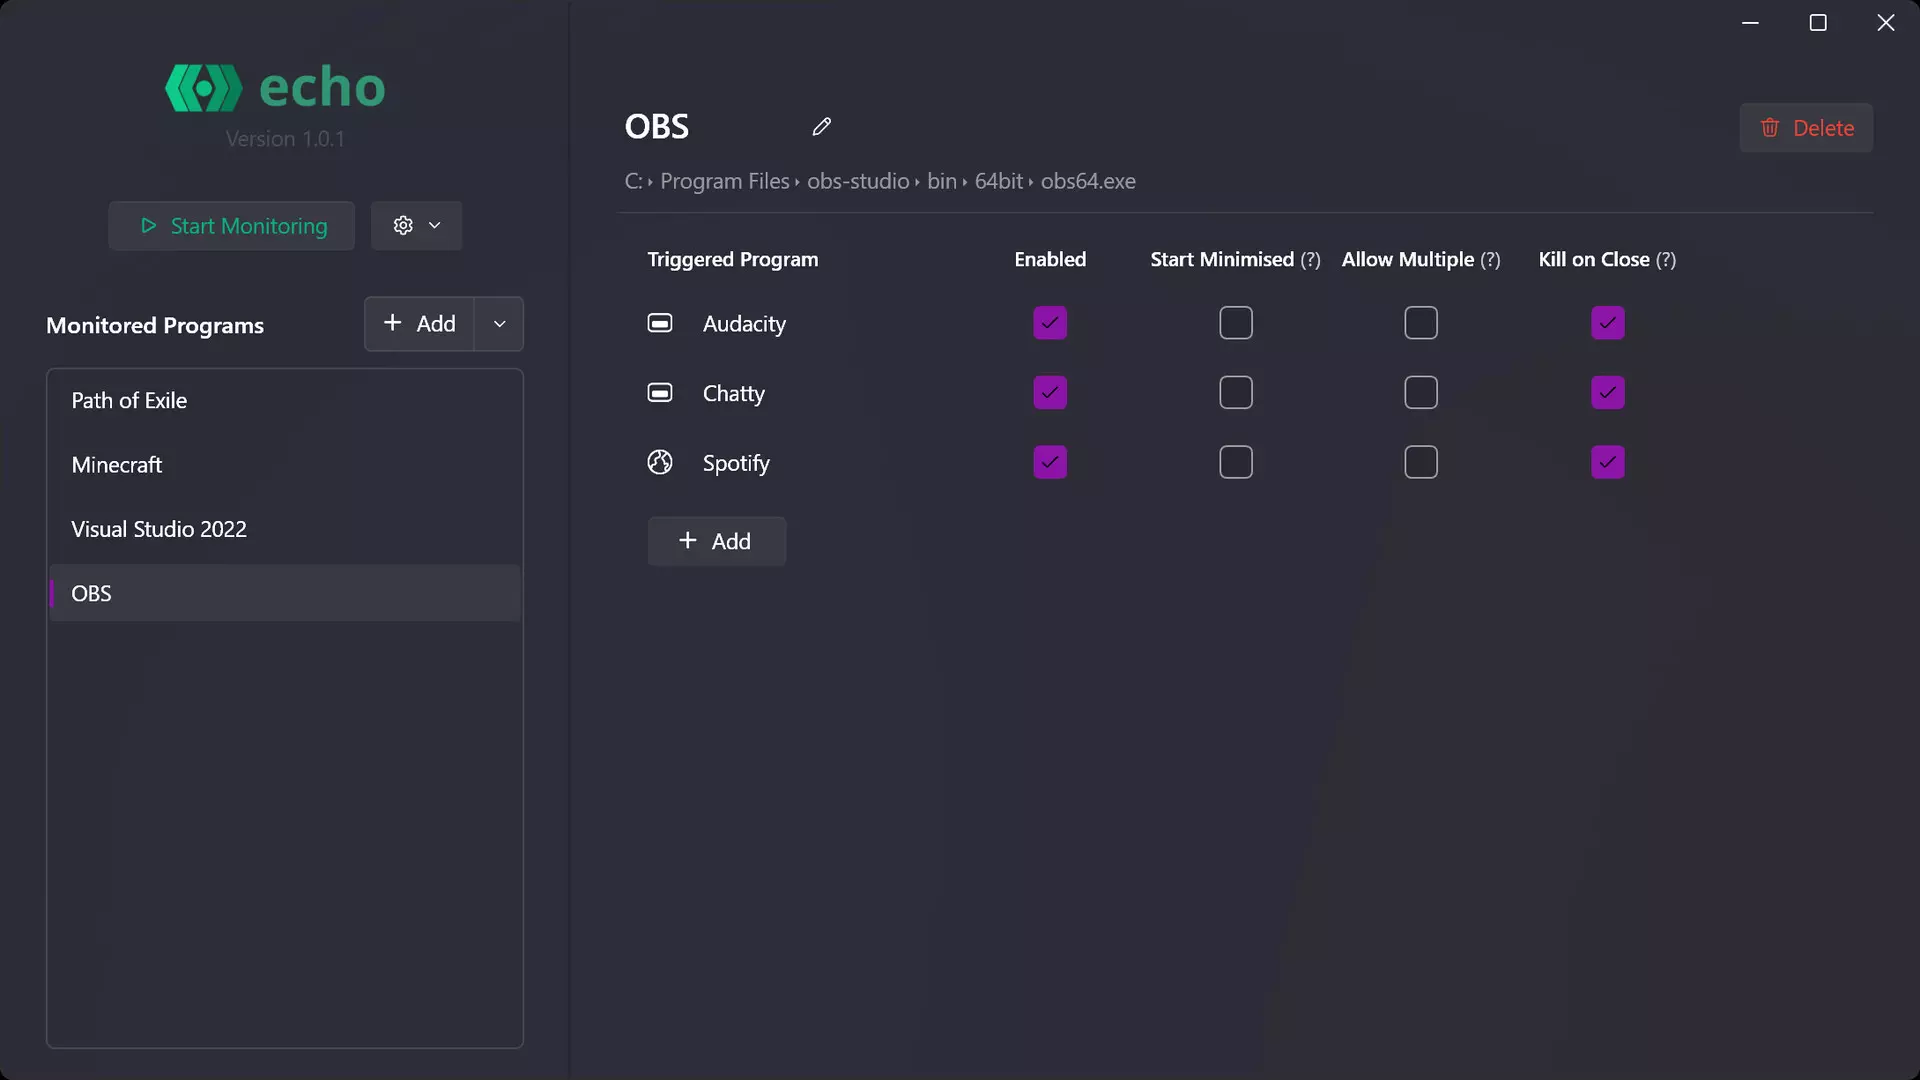This screenshot has height=1080, width=1920.
Task: Enable Start Minimised for Audacity
Action: point(1236,323)
